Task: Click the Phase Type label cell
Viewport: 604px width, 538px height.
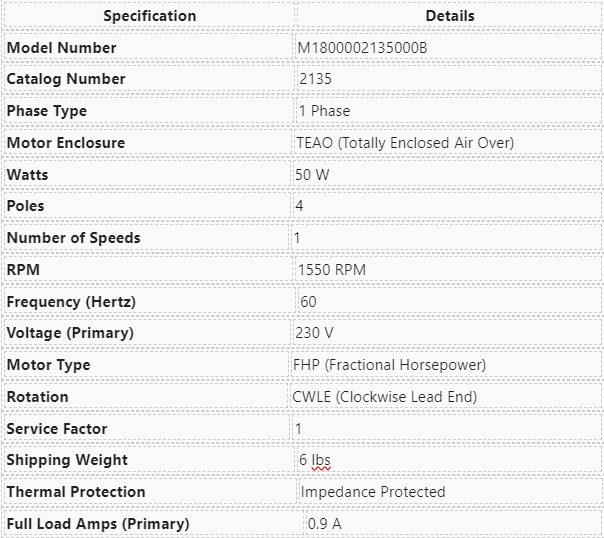Action: (47, 111)
